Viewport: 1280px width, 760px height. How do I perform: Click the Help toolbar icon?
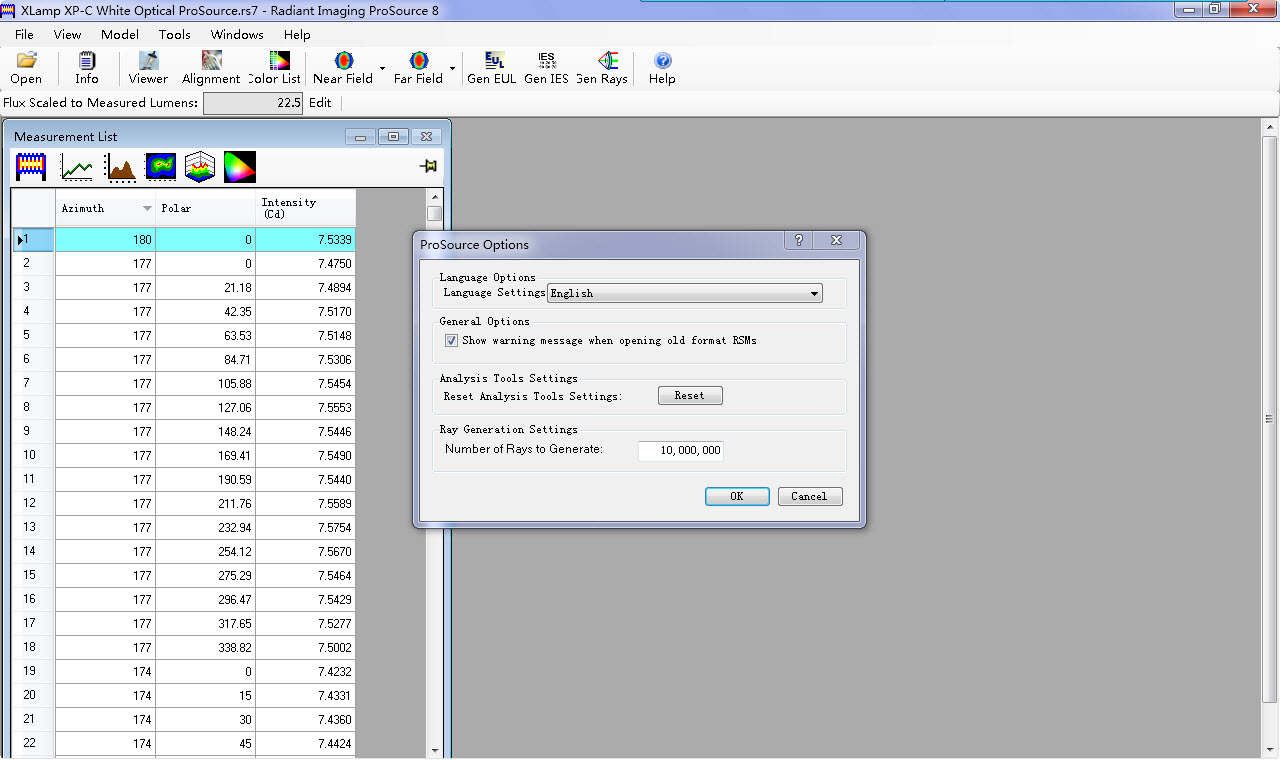coord(662,68)
